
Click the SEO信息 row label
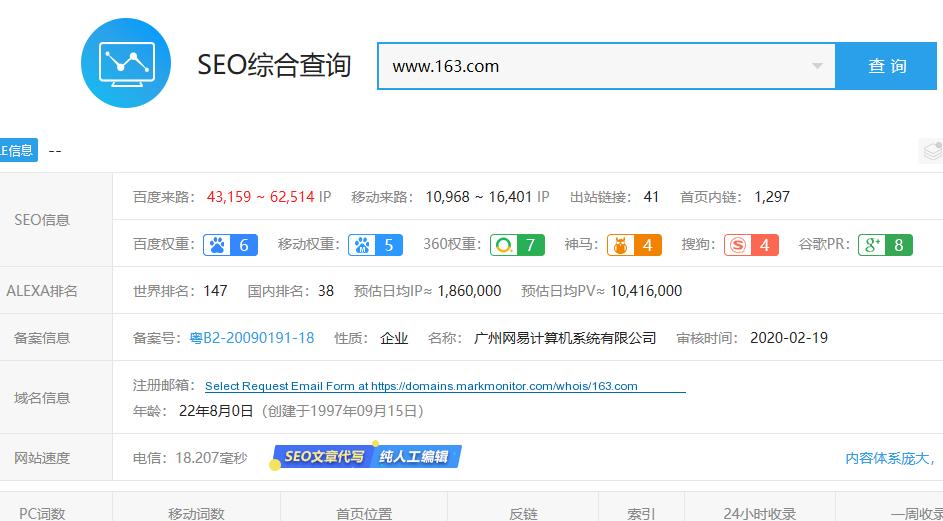click(x=42, y=220)
